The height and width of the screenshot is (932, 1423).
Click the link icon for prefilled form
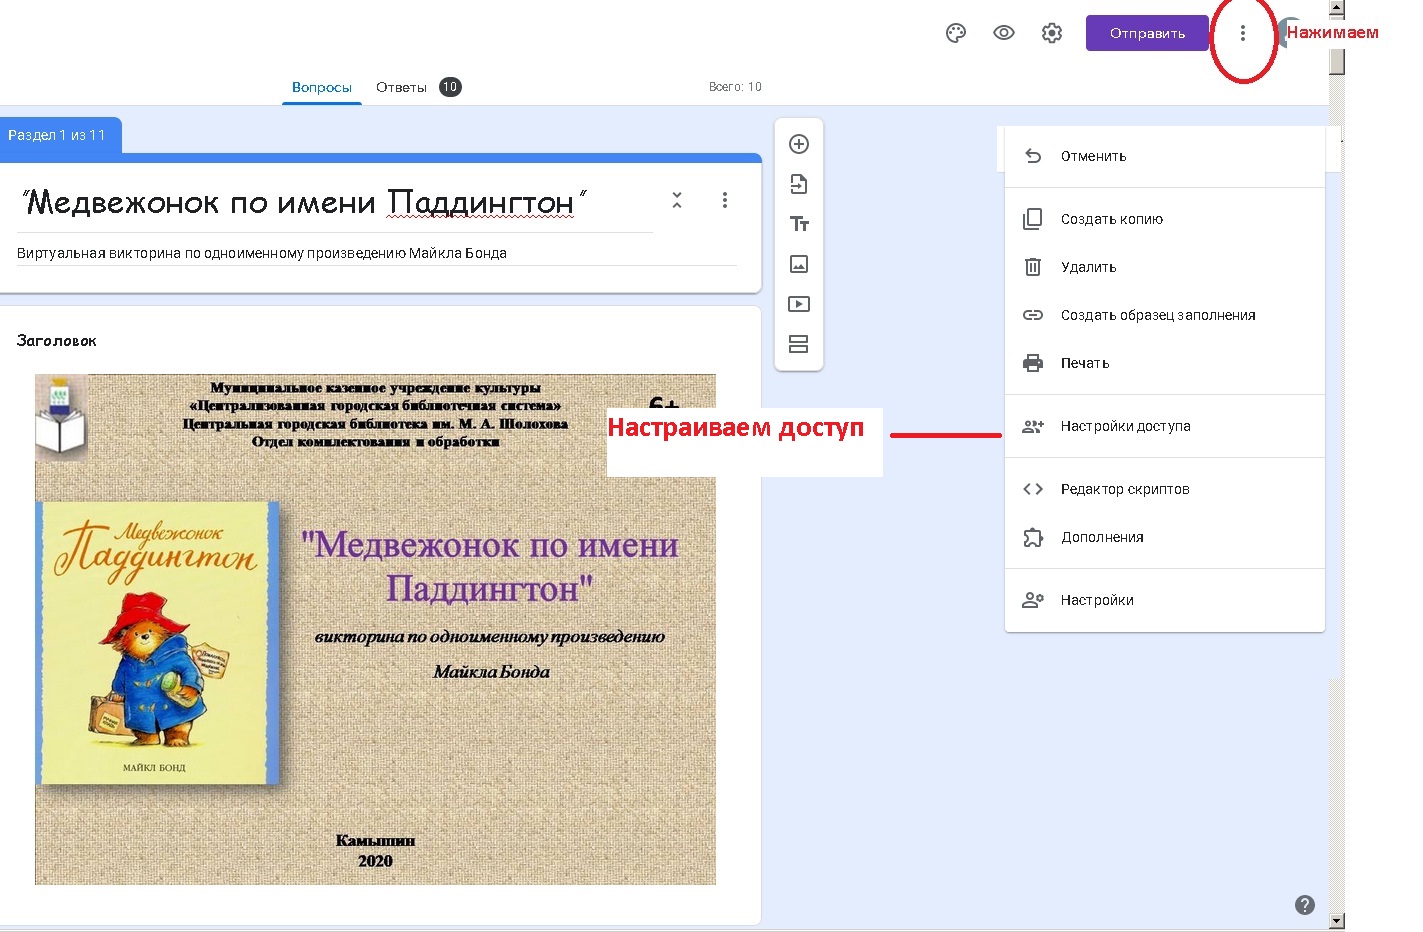1033,315
